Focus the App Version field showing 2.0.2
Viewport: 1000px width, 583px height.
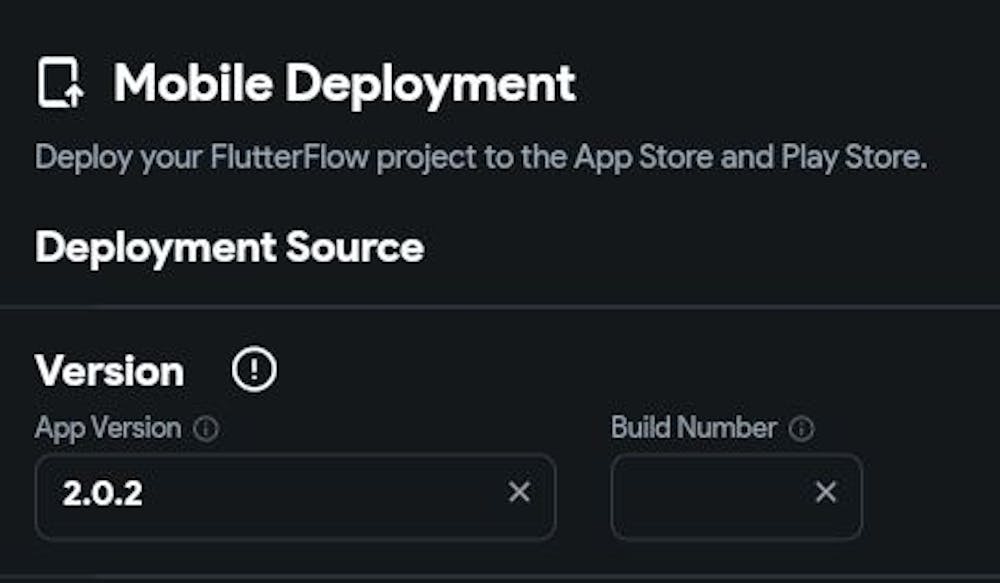pyautogui.click(x=295, y=497)
